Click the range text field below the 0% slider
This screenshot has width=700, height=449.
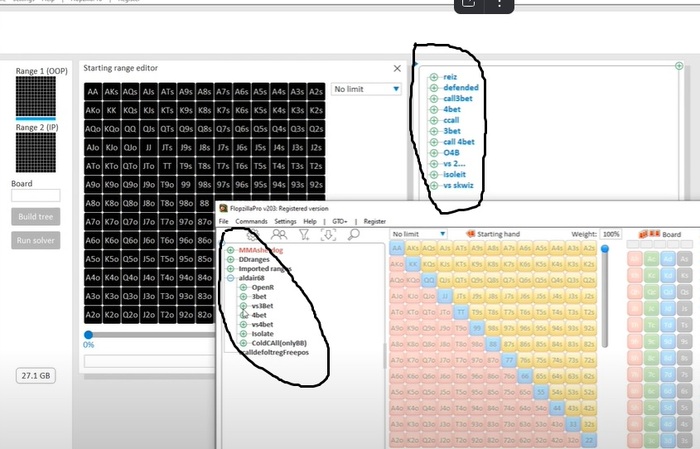click(150, 361)
